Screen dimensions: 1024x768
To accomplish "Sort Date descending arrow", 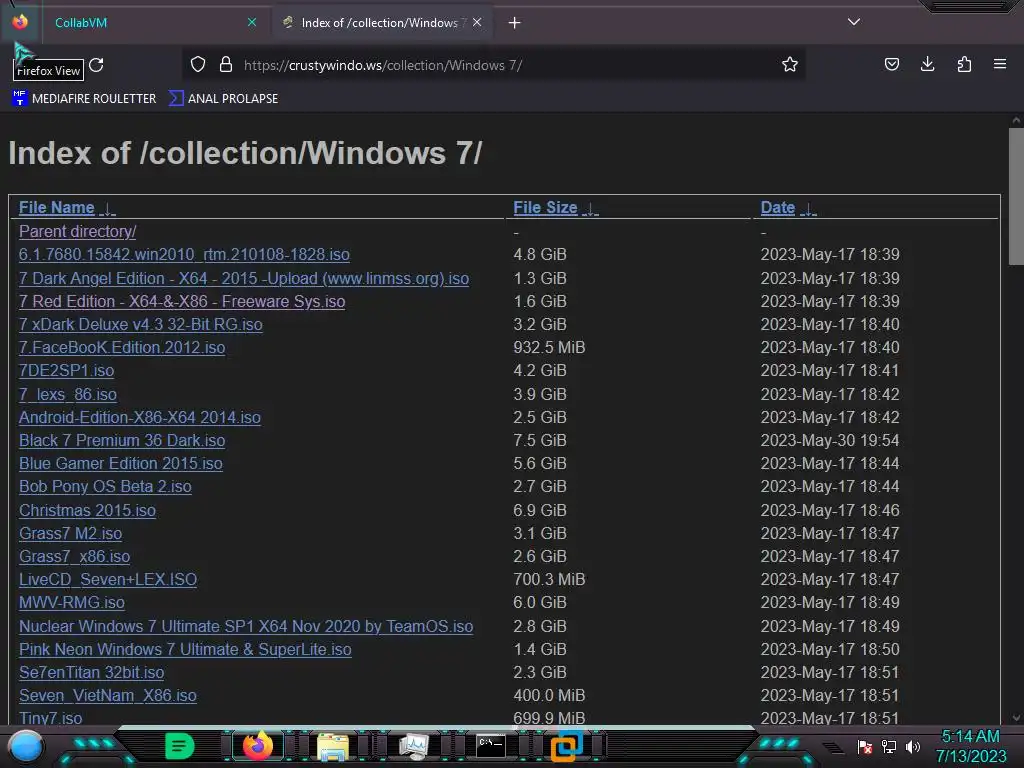I will 808,209.
